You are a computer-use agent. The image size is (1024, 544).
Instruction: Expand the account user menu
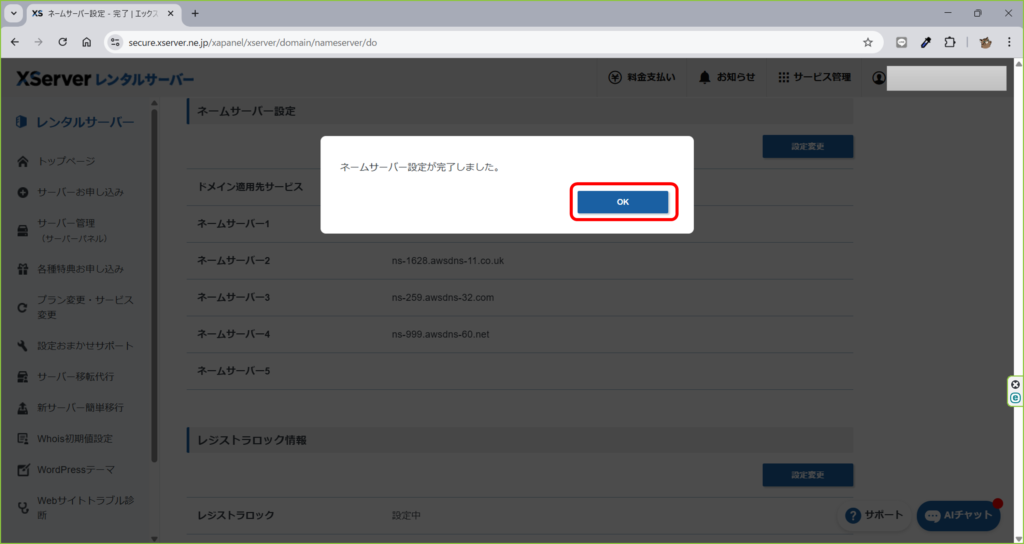coord(879,78)
